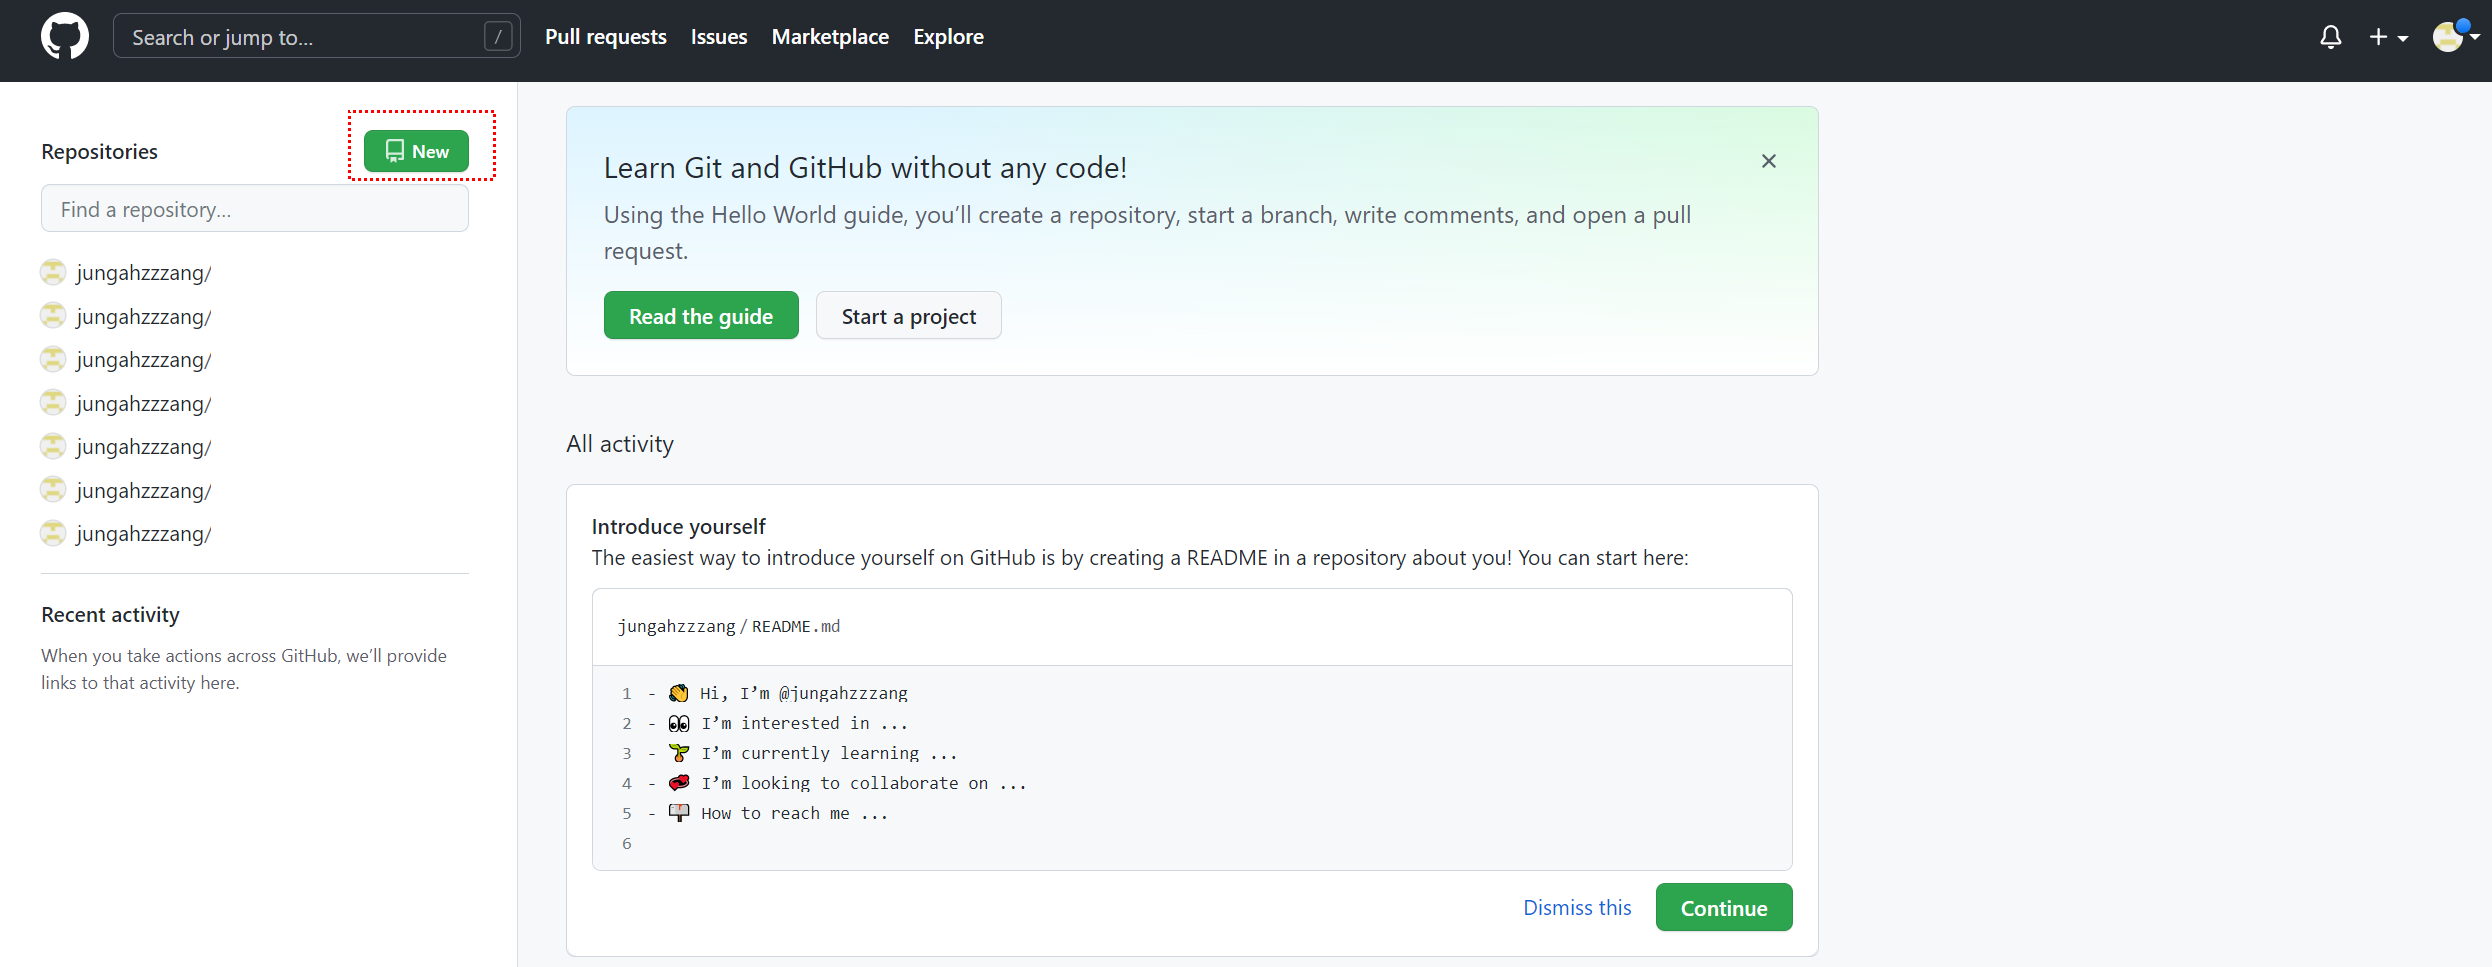The height and width of the screenshot is (967, 2492).
Task: Select the 'I'm interested in ...' line
Action: (x=804, y=723)
